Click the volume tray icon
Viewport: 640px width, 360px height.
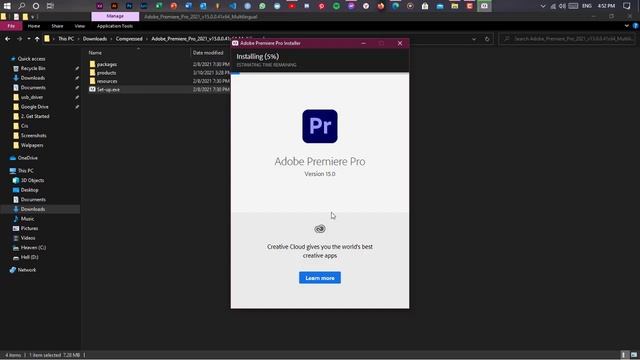click(x=562, y=6)
